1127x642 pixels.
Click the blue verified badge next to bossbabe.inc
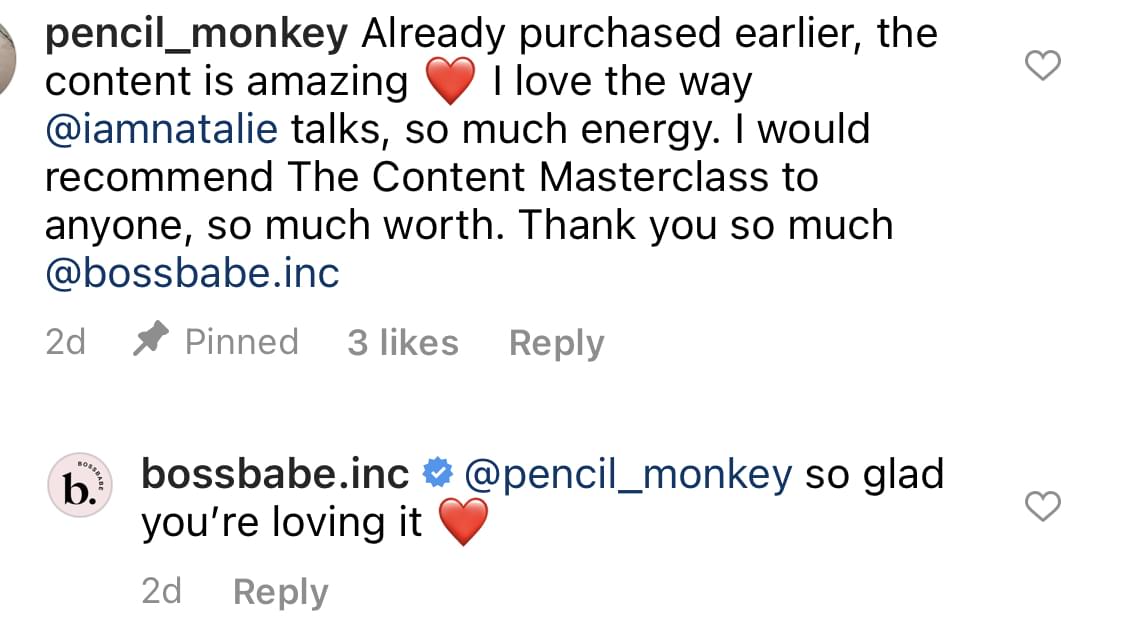coord(438,474)
